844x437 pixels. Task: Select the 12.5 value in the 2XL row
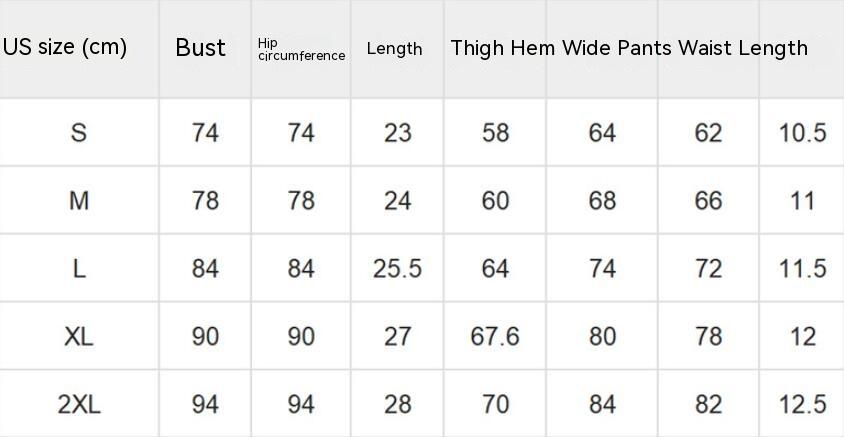click(802, 404)
